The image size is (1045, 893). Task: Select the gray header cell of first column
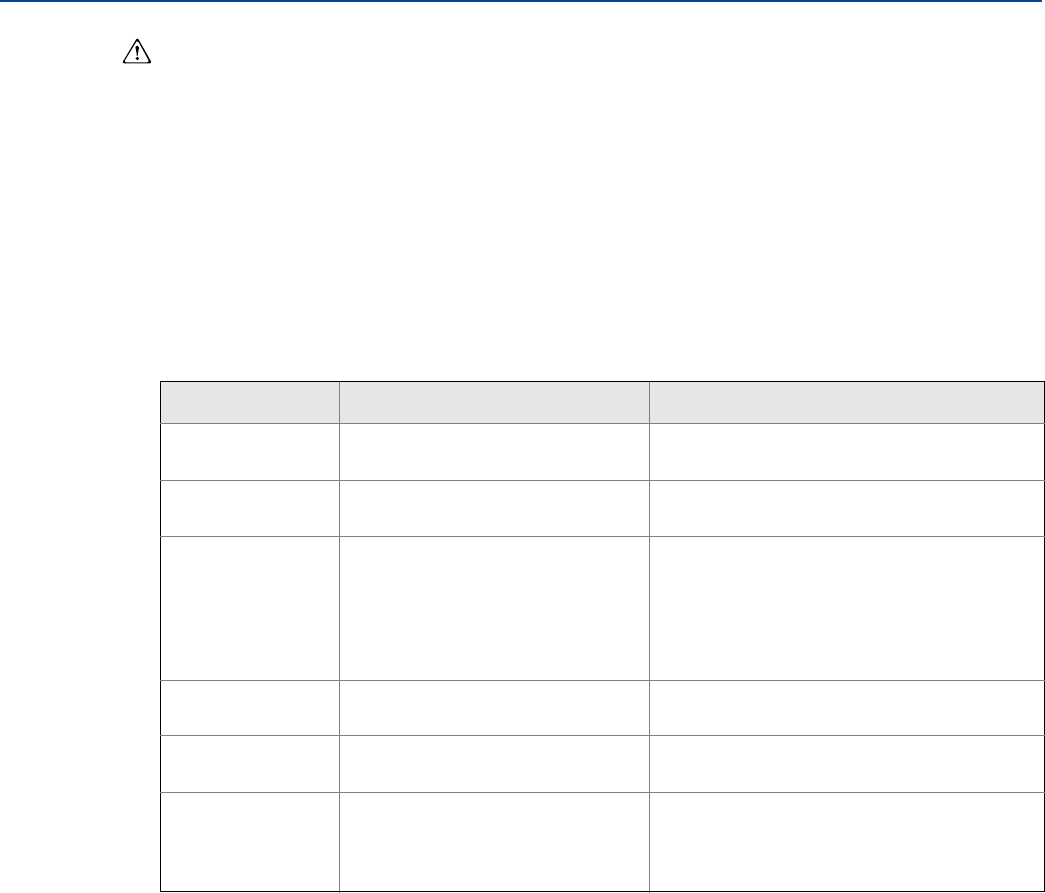tap(250, 403)
